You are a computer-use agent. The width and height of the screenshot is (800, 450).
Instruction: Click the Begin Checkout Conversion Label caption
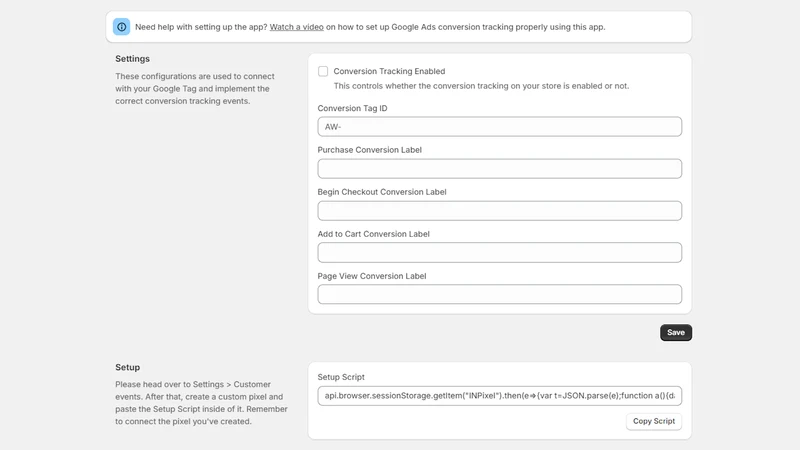point(382,192)
